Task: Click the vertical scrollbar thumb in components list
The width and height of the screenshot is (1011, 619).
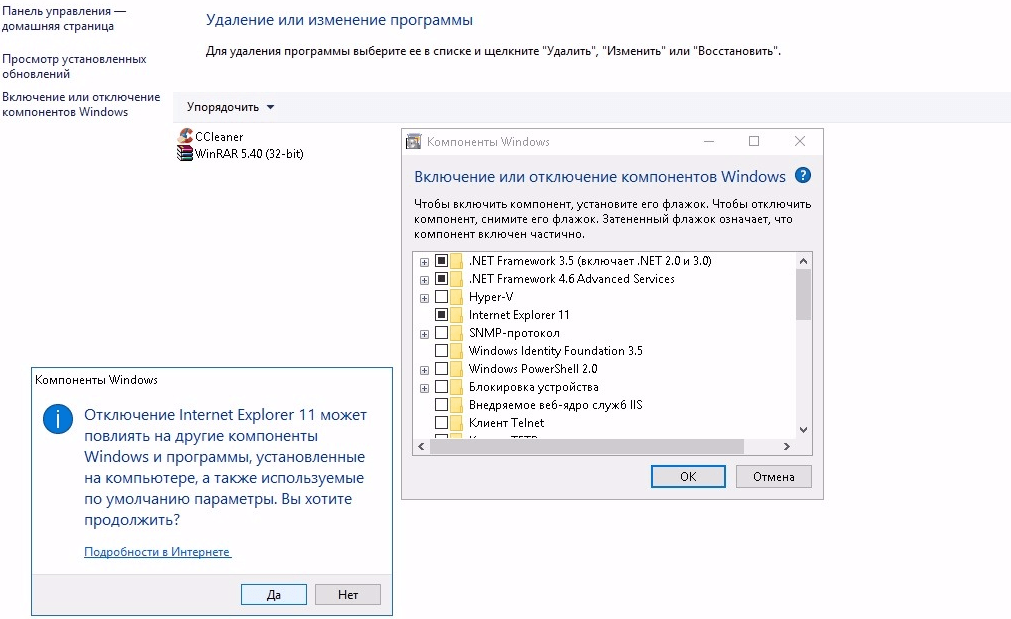Action: (x=803, y=295)
